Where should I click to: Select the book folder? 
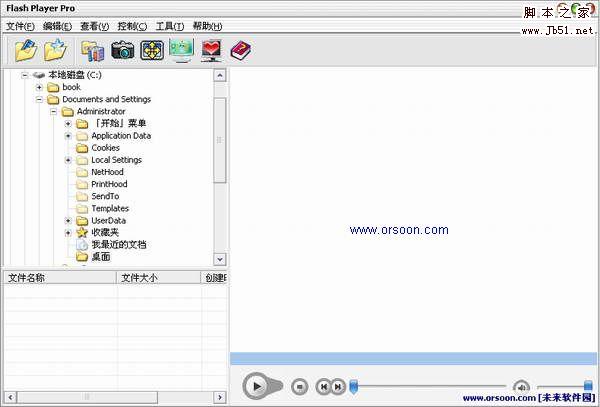71,87
